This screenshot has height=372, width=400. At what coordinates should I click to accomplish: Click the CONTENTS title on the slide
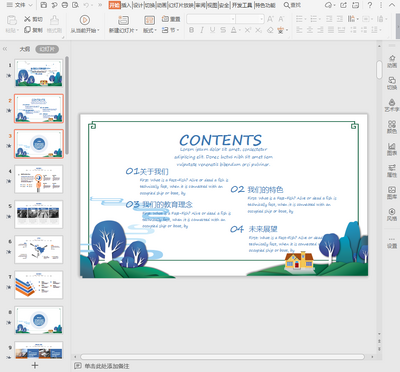coord(220,140)
